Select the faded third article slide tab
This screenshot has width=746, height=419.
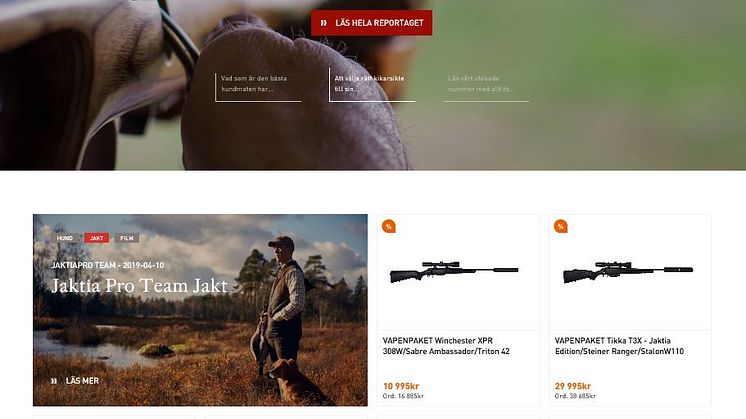coord(486,87)
